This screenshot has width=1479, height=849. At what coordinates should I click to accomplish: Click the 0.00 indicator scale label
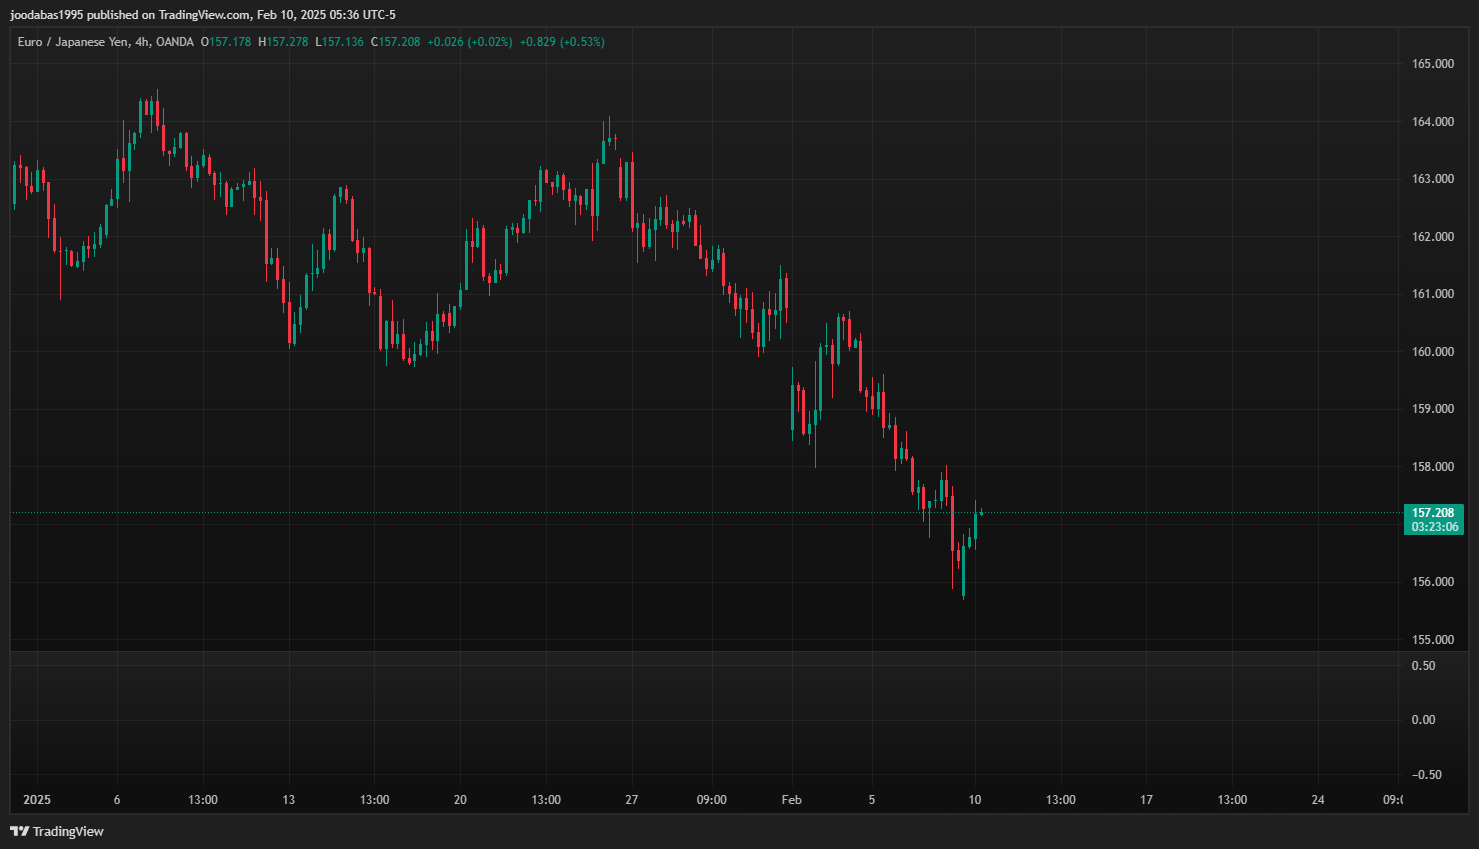pyautogui.click(x=1422, y=720)
